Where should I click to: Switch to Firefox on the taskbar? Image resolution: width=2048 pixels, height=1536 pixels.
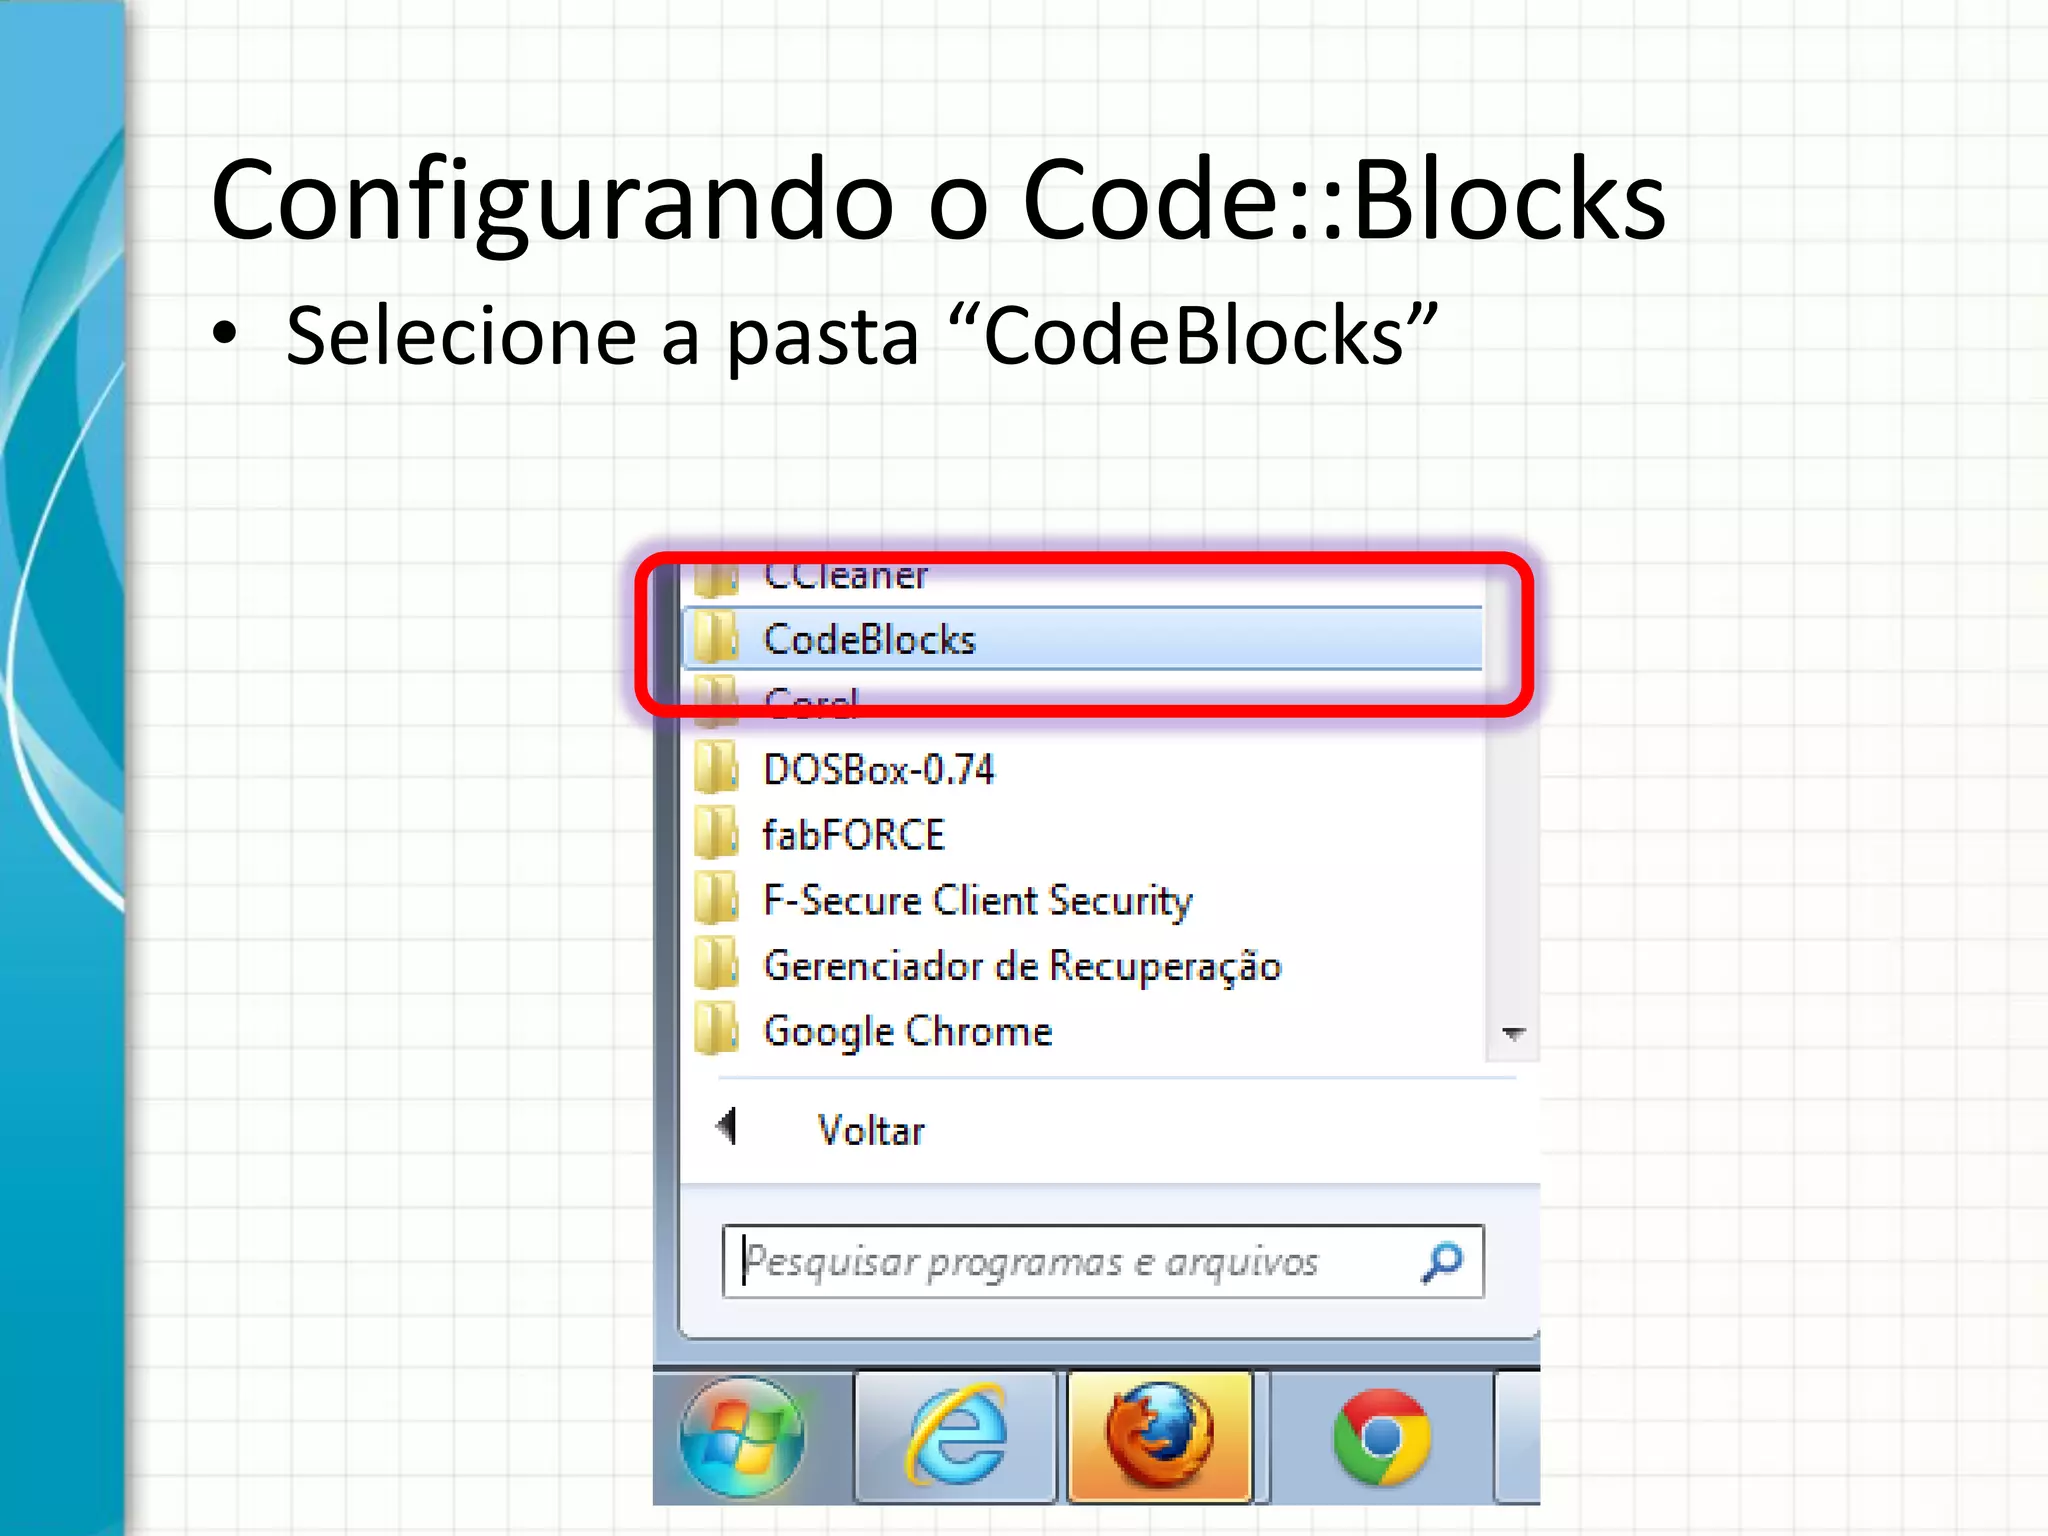coord(1160,1437)
